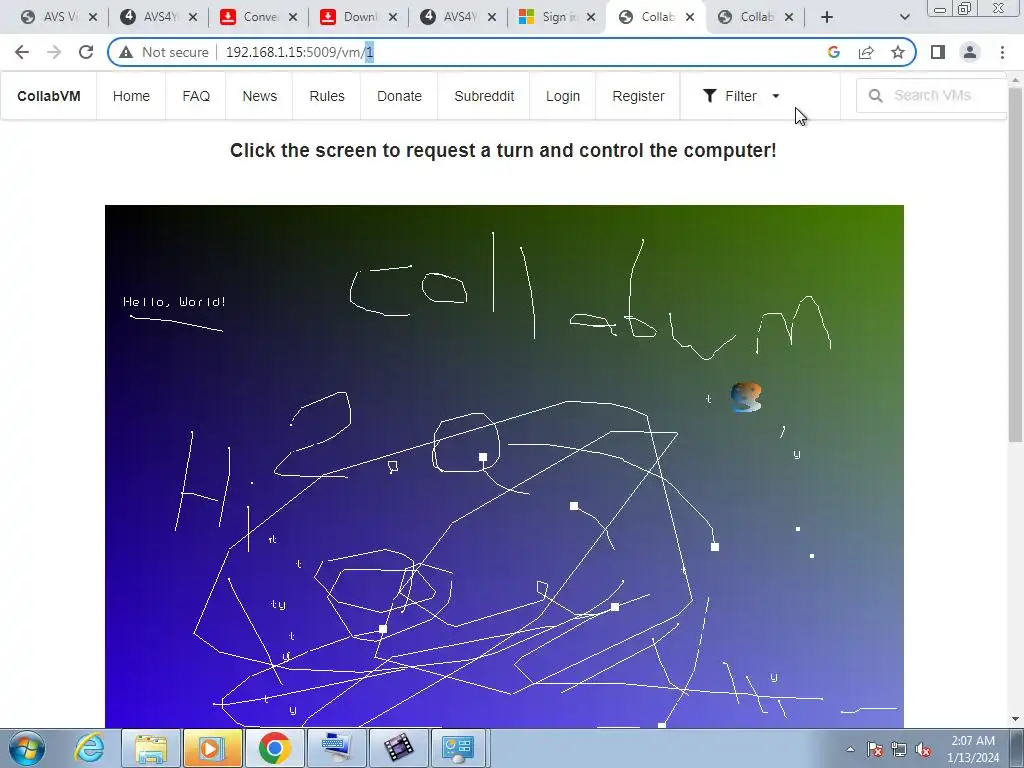The height and width of the screenshot is (768, 1024).
Task: Open the Rules page
Action: point(327,96)
